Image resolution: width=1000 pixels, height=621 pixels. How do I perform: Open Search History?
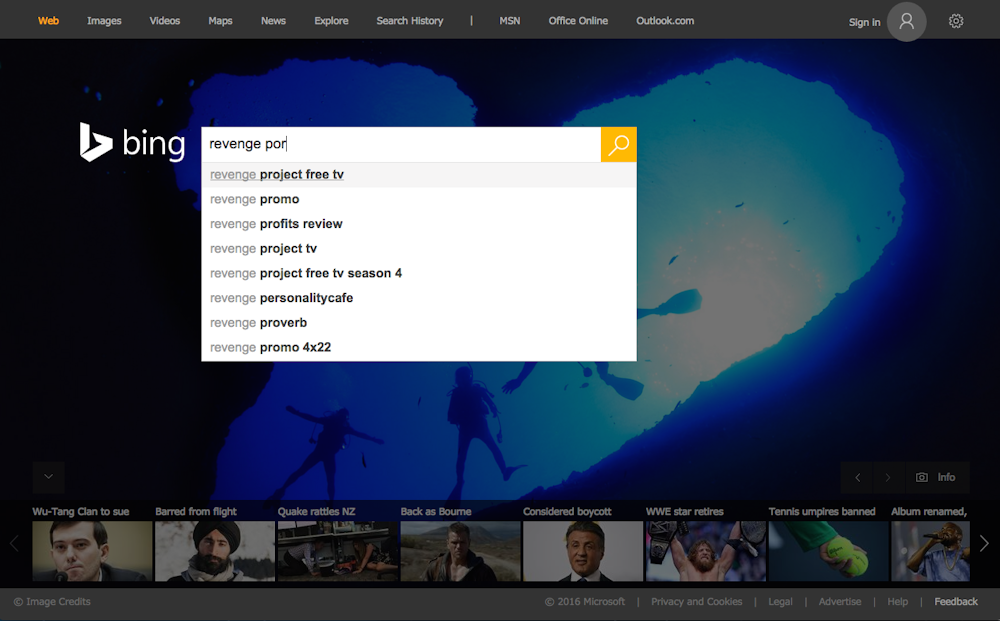point(409,20)
